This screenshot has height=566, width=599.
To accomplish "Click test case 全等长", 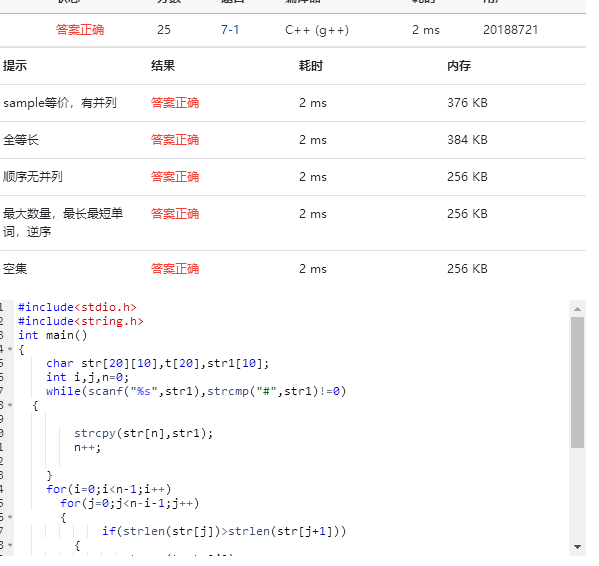I will (21, 140).
